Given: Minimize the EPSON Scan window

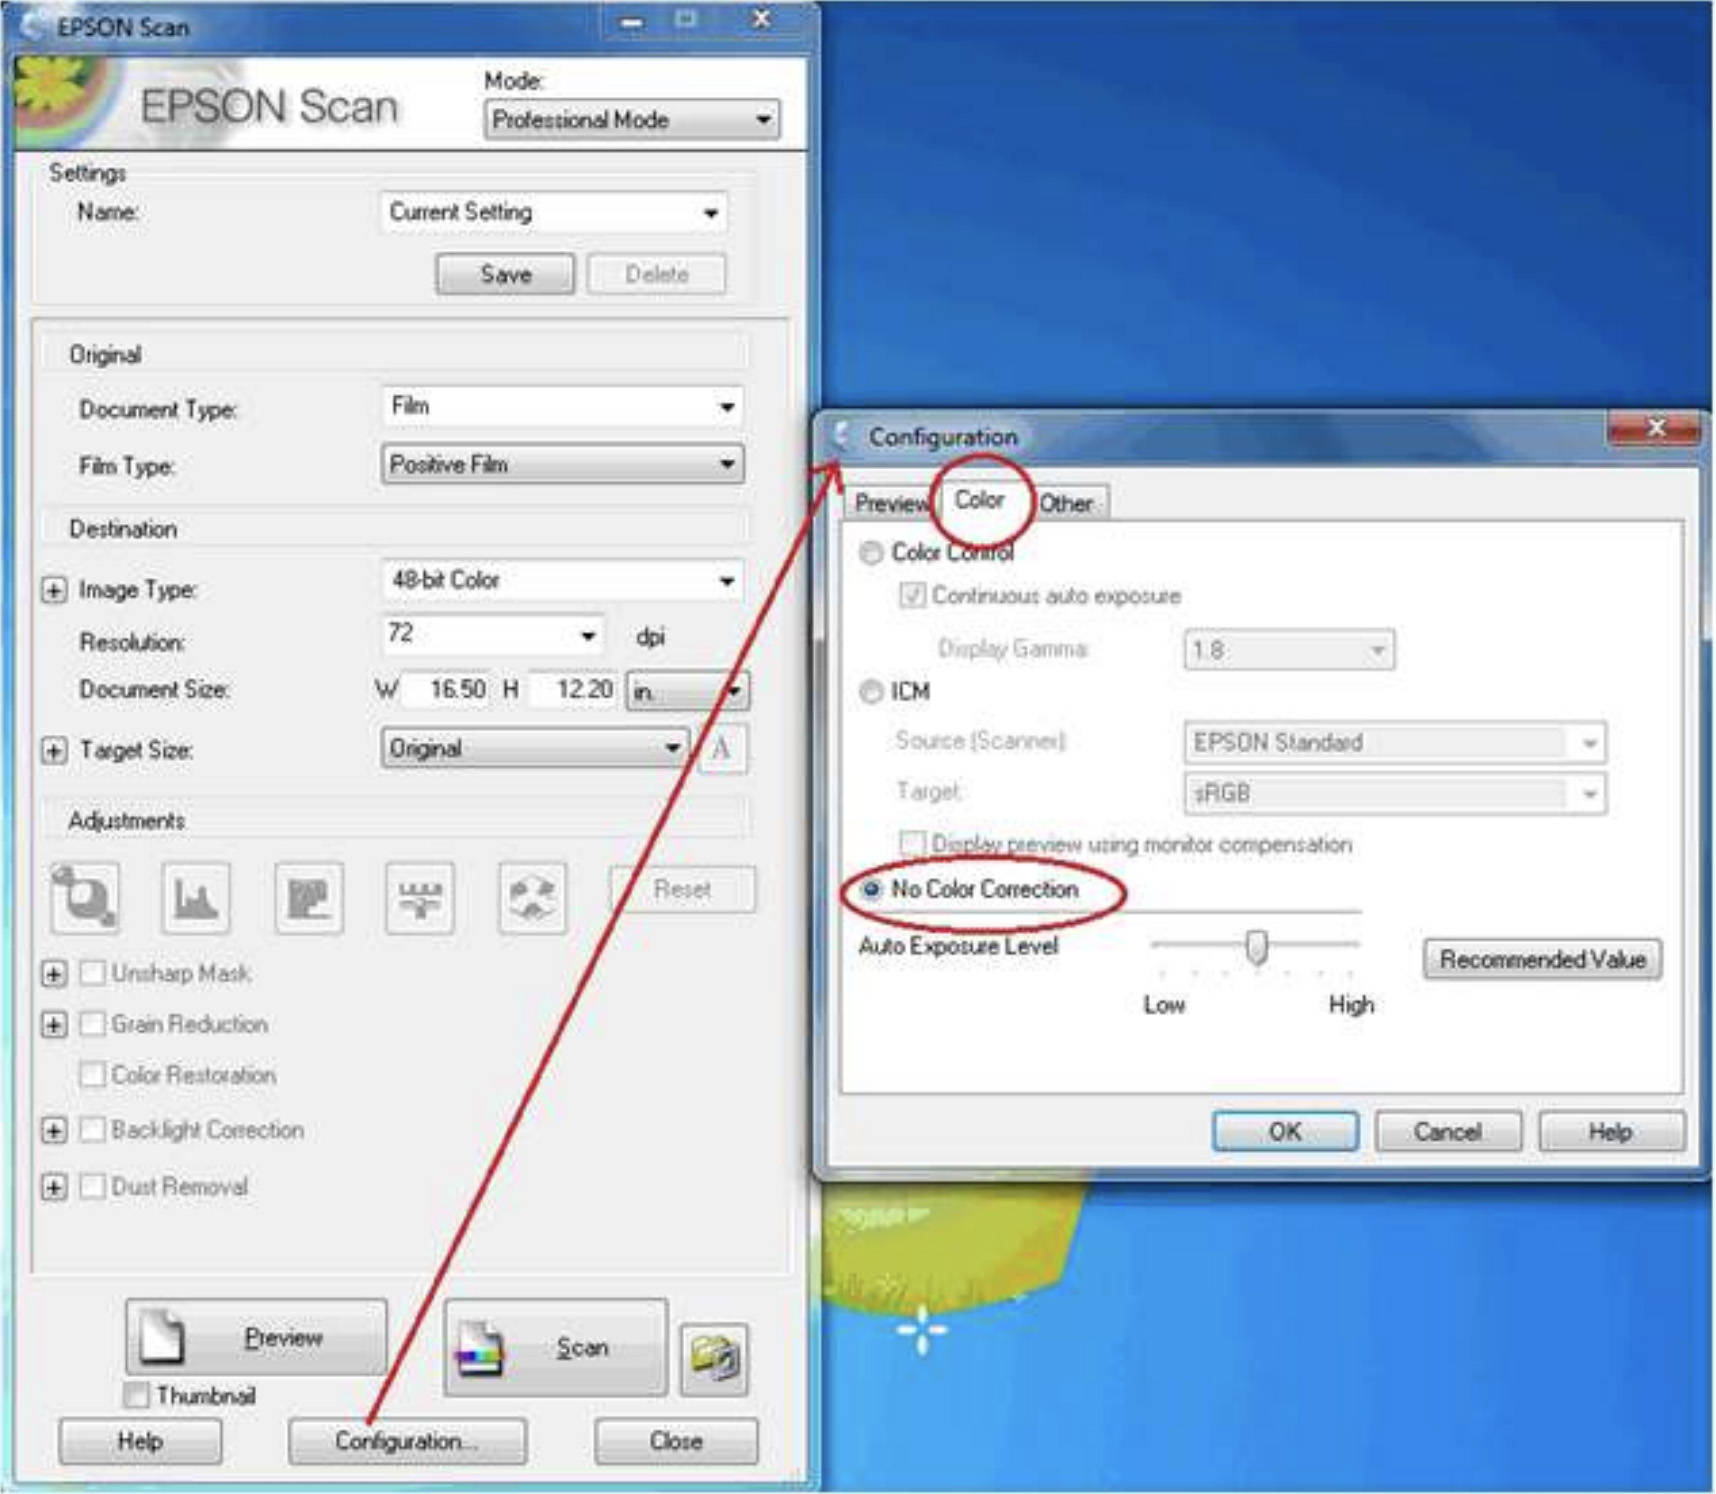Looking at the screenshot, I should 632,21.
